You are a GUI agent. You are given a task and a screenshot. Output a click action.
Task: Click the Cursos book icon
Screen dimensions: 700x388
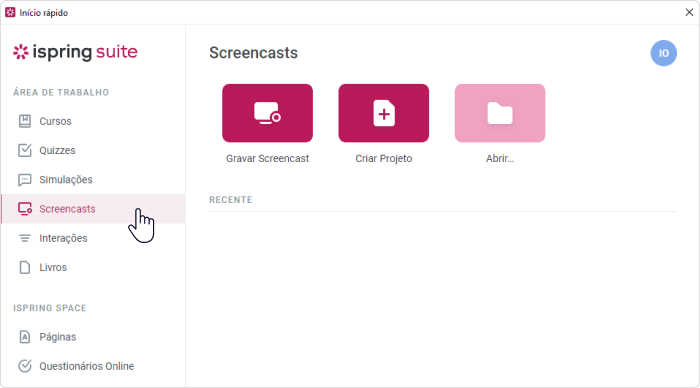pyautogui.click(x=25, y=121)
